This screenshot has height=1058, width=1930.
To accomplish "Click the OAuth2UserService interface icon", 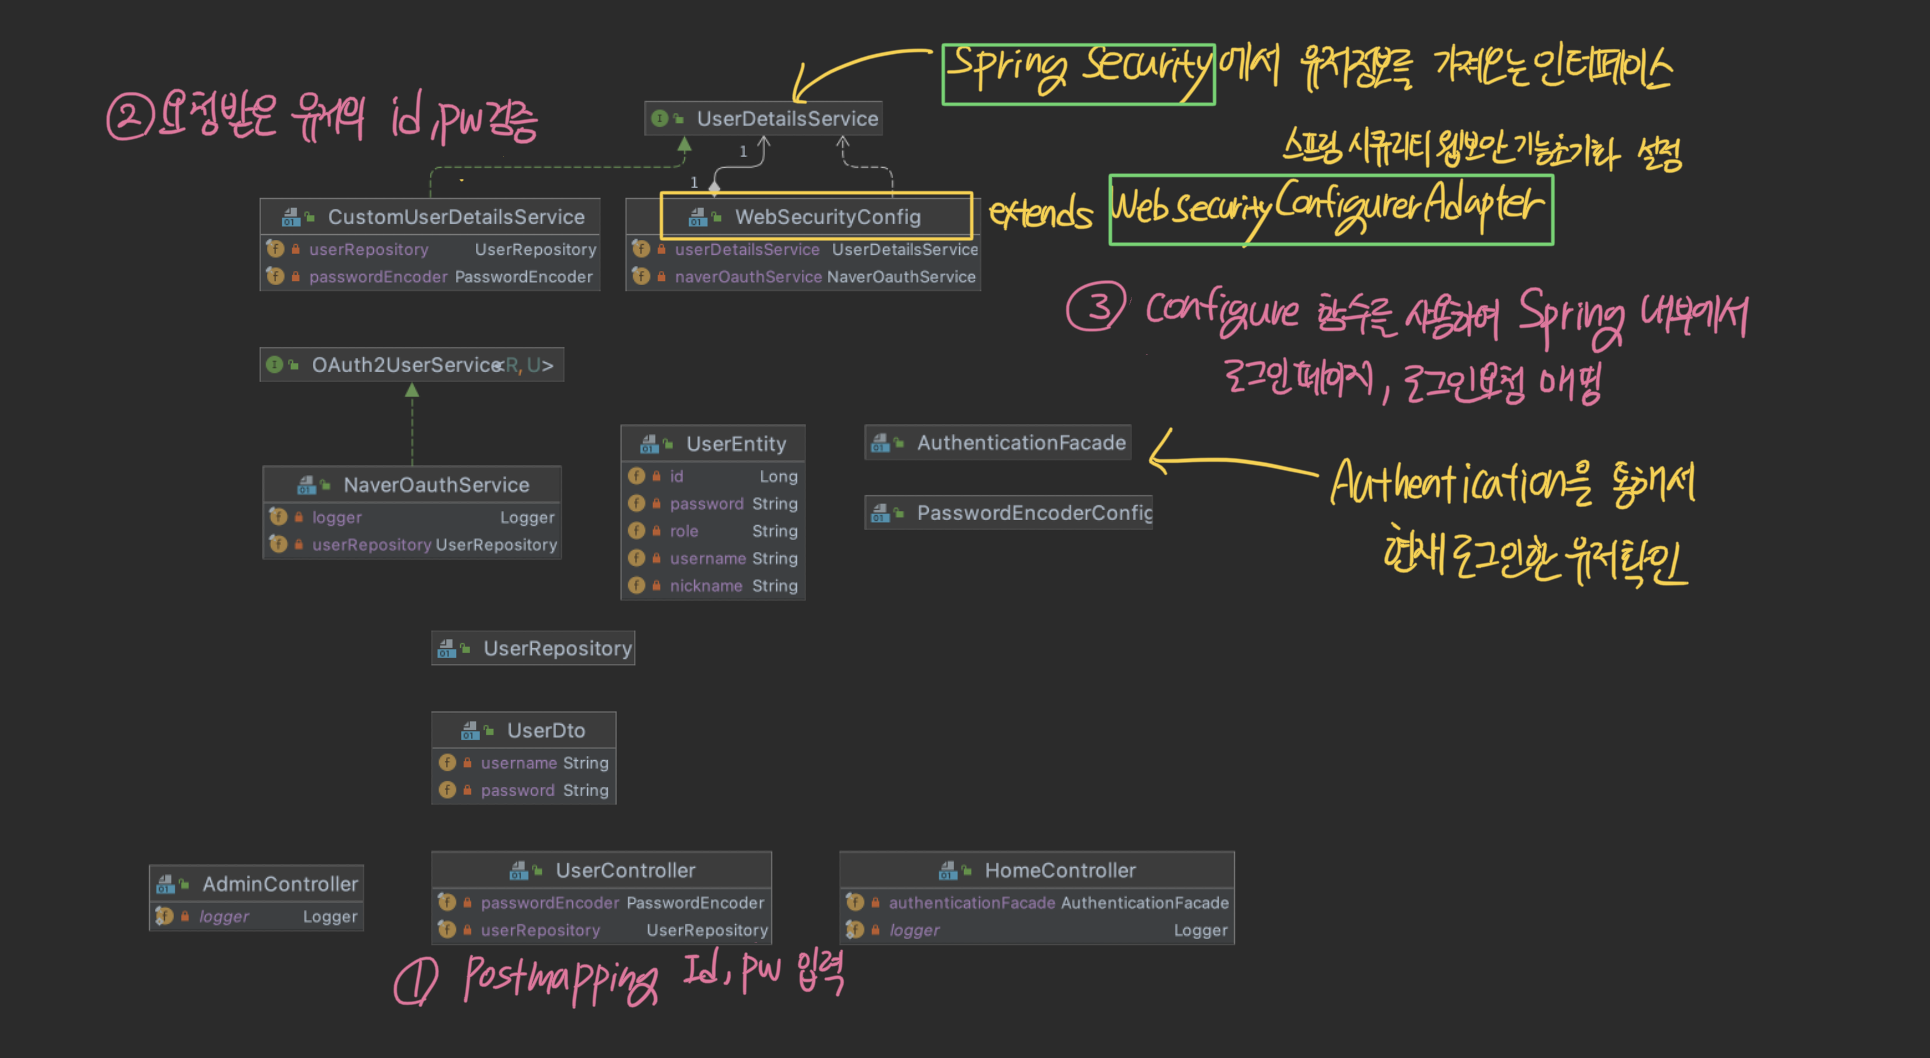I will (275, 365).
